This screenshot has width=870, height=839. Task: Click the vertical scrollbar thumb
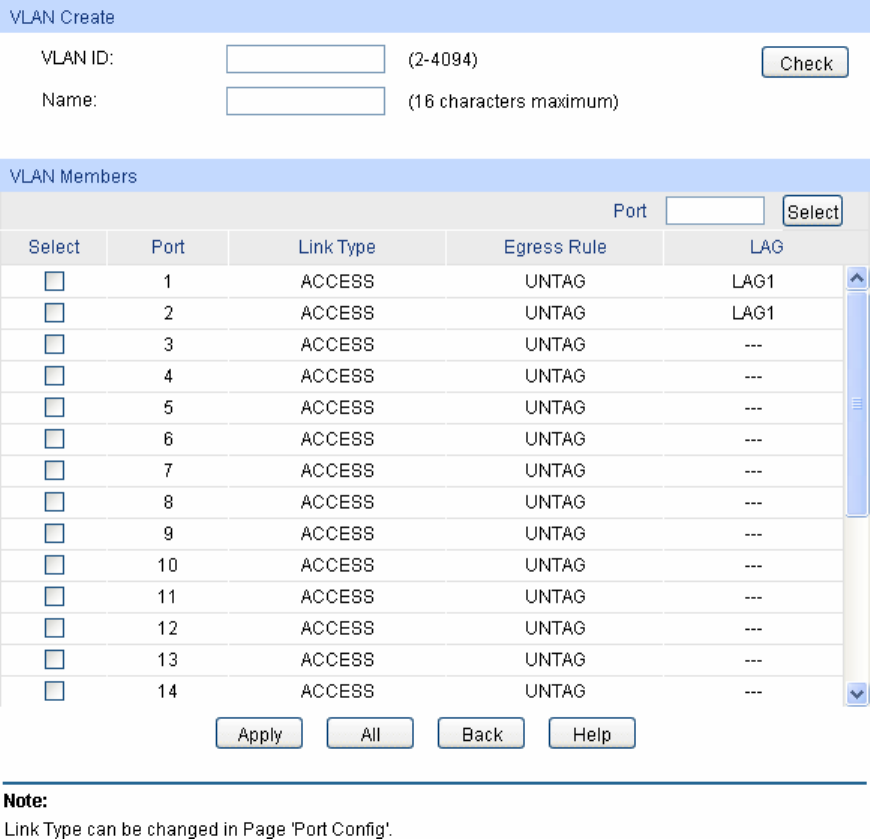click(x=856, y=403)
